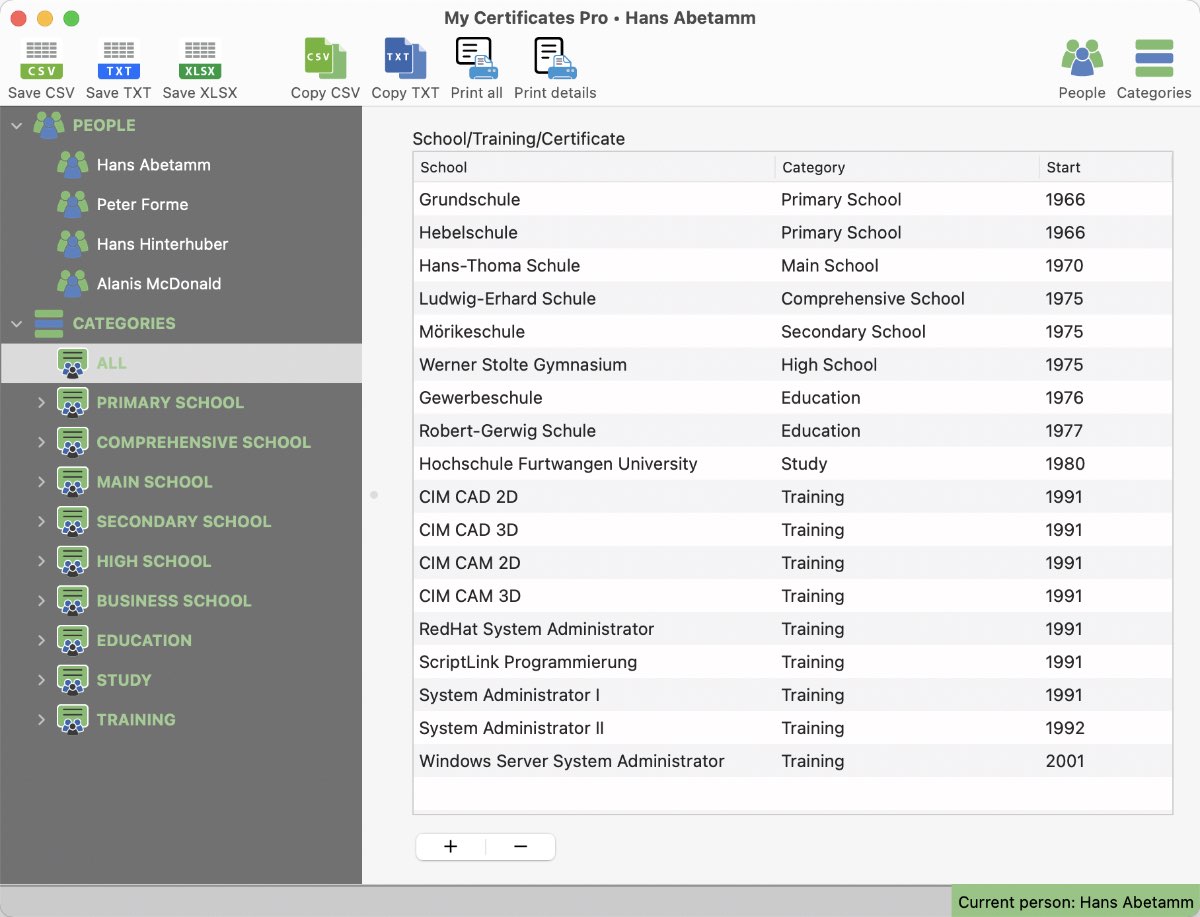
Task: Expand the MAIN SCHOOL category
Action: point(41,482)
